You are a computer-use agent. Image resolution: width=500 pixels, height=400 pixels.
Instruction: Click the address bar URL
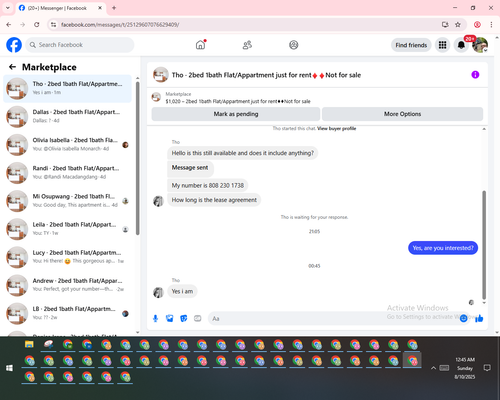pos(120,25)
